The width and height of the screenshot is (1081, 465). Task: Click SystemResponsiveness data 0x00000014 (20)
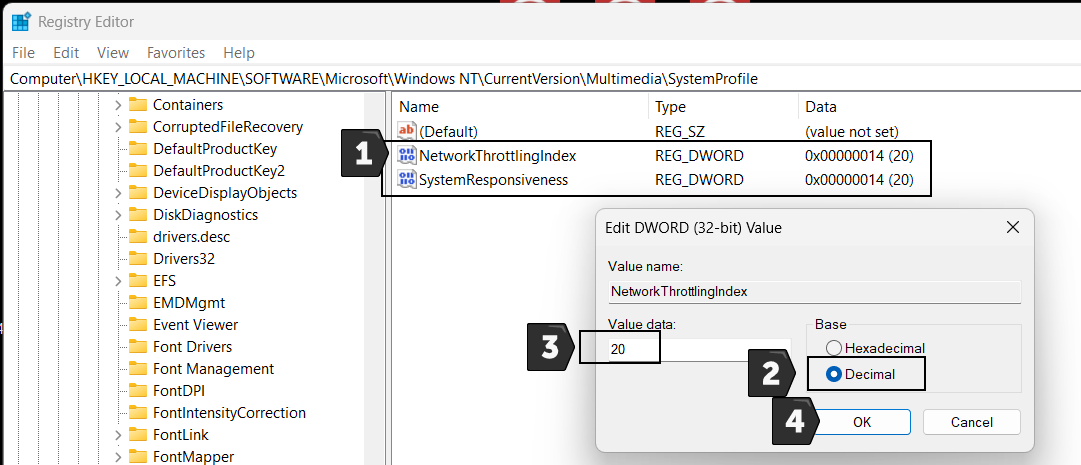(859, 180)
